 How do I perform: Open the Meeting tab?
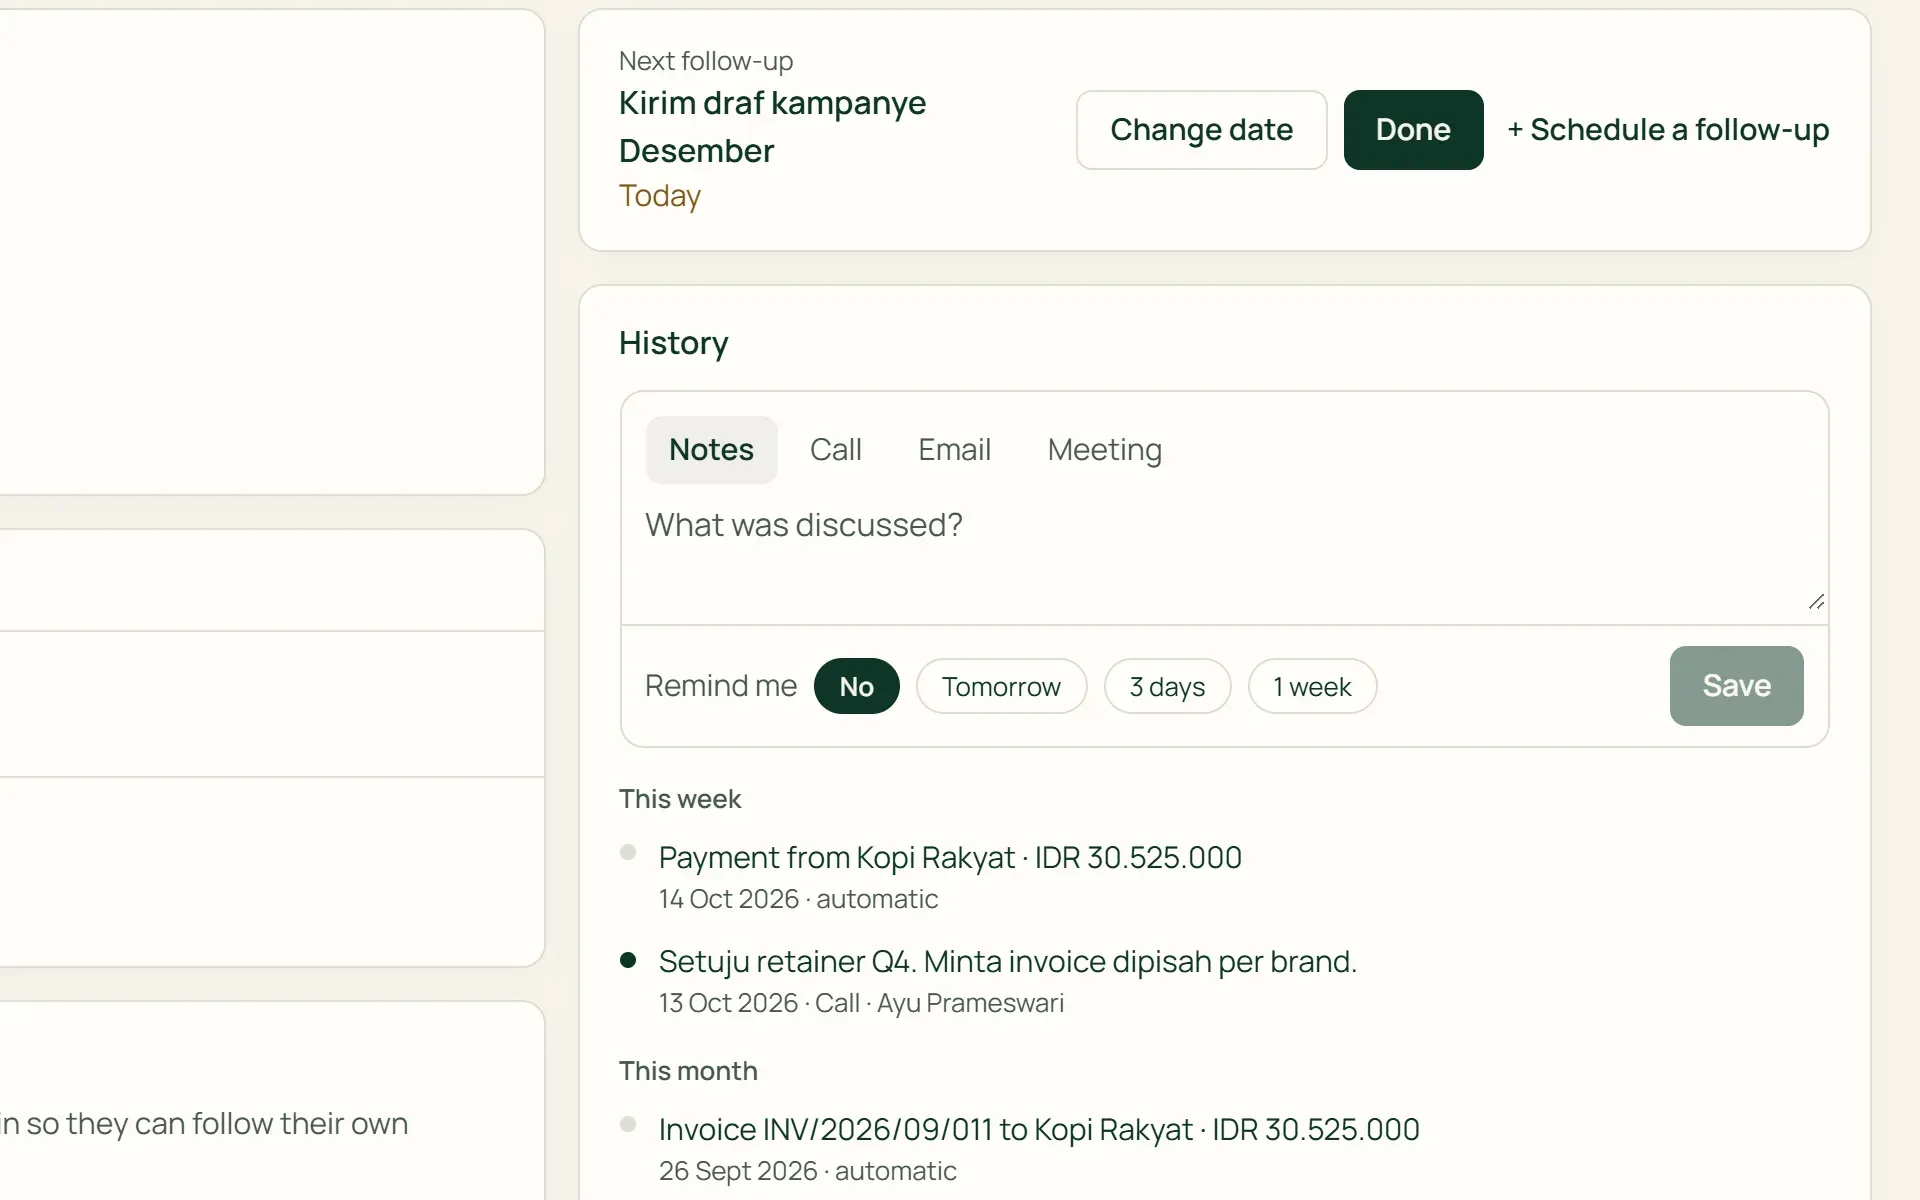tap(1104, 450)
